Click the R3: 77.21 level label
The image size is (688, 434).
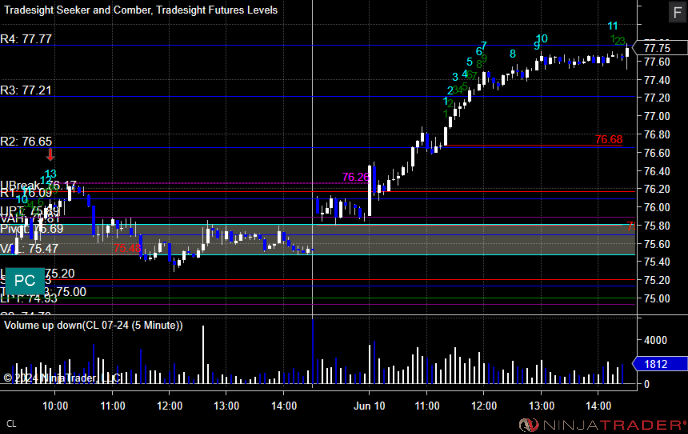[x=26, y=90]
